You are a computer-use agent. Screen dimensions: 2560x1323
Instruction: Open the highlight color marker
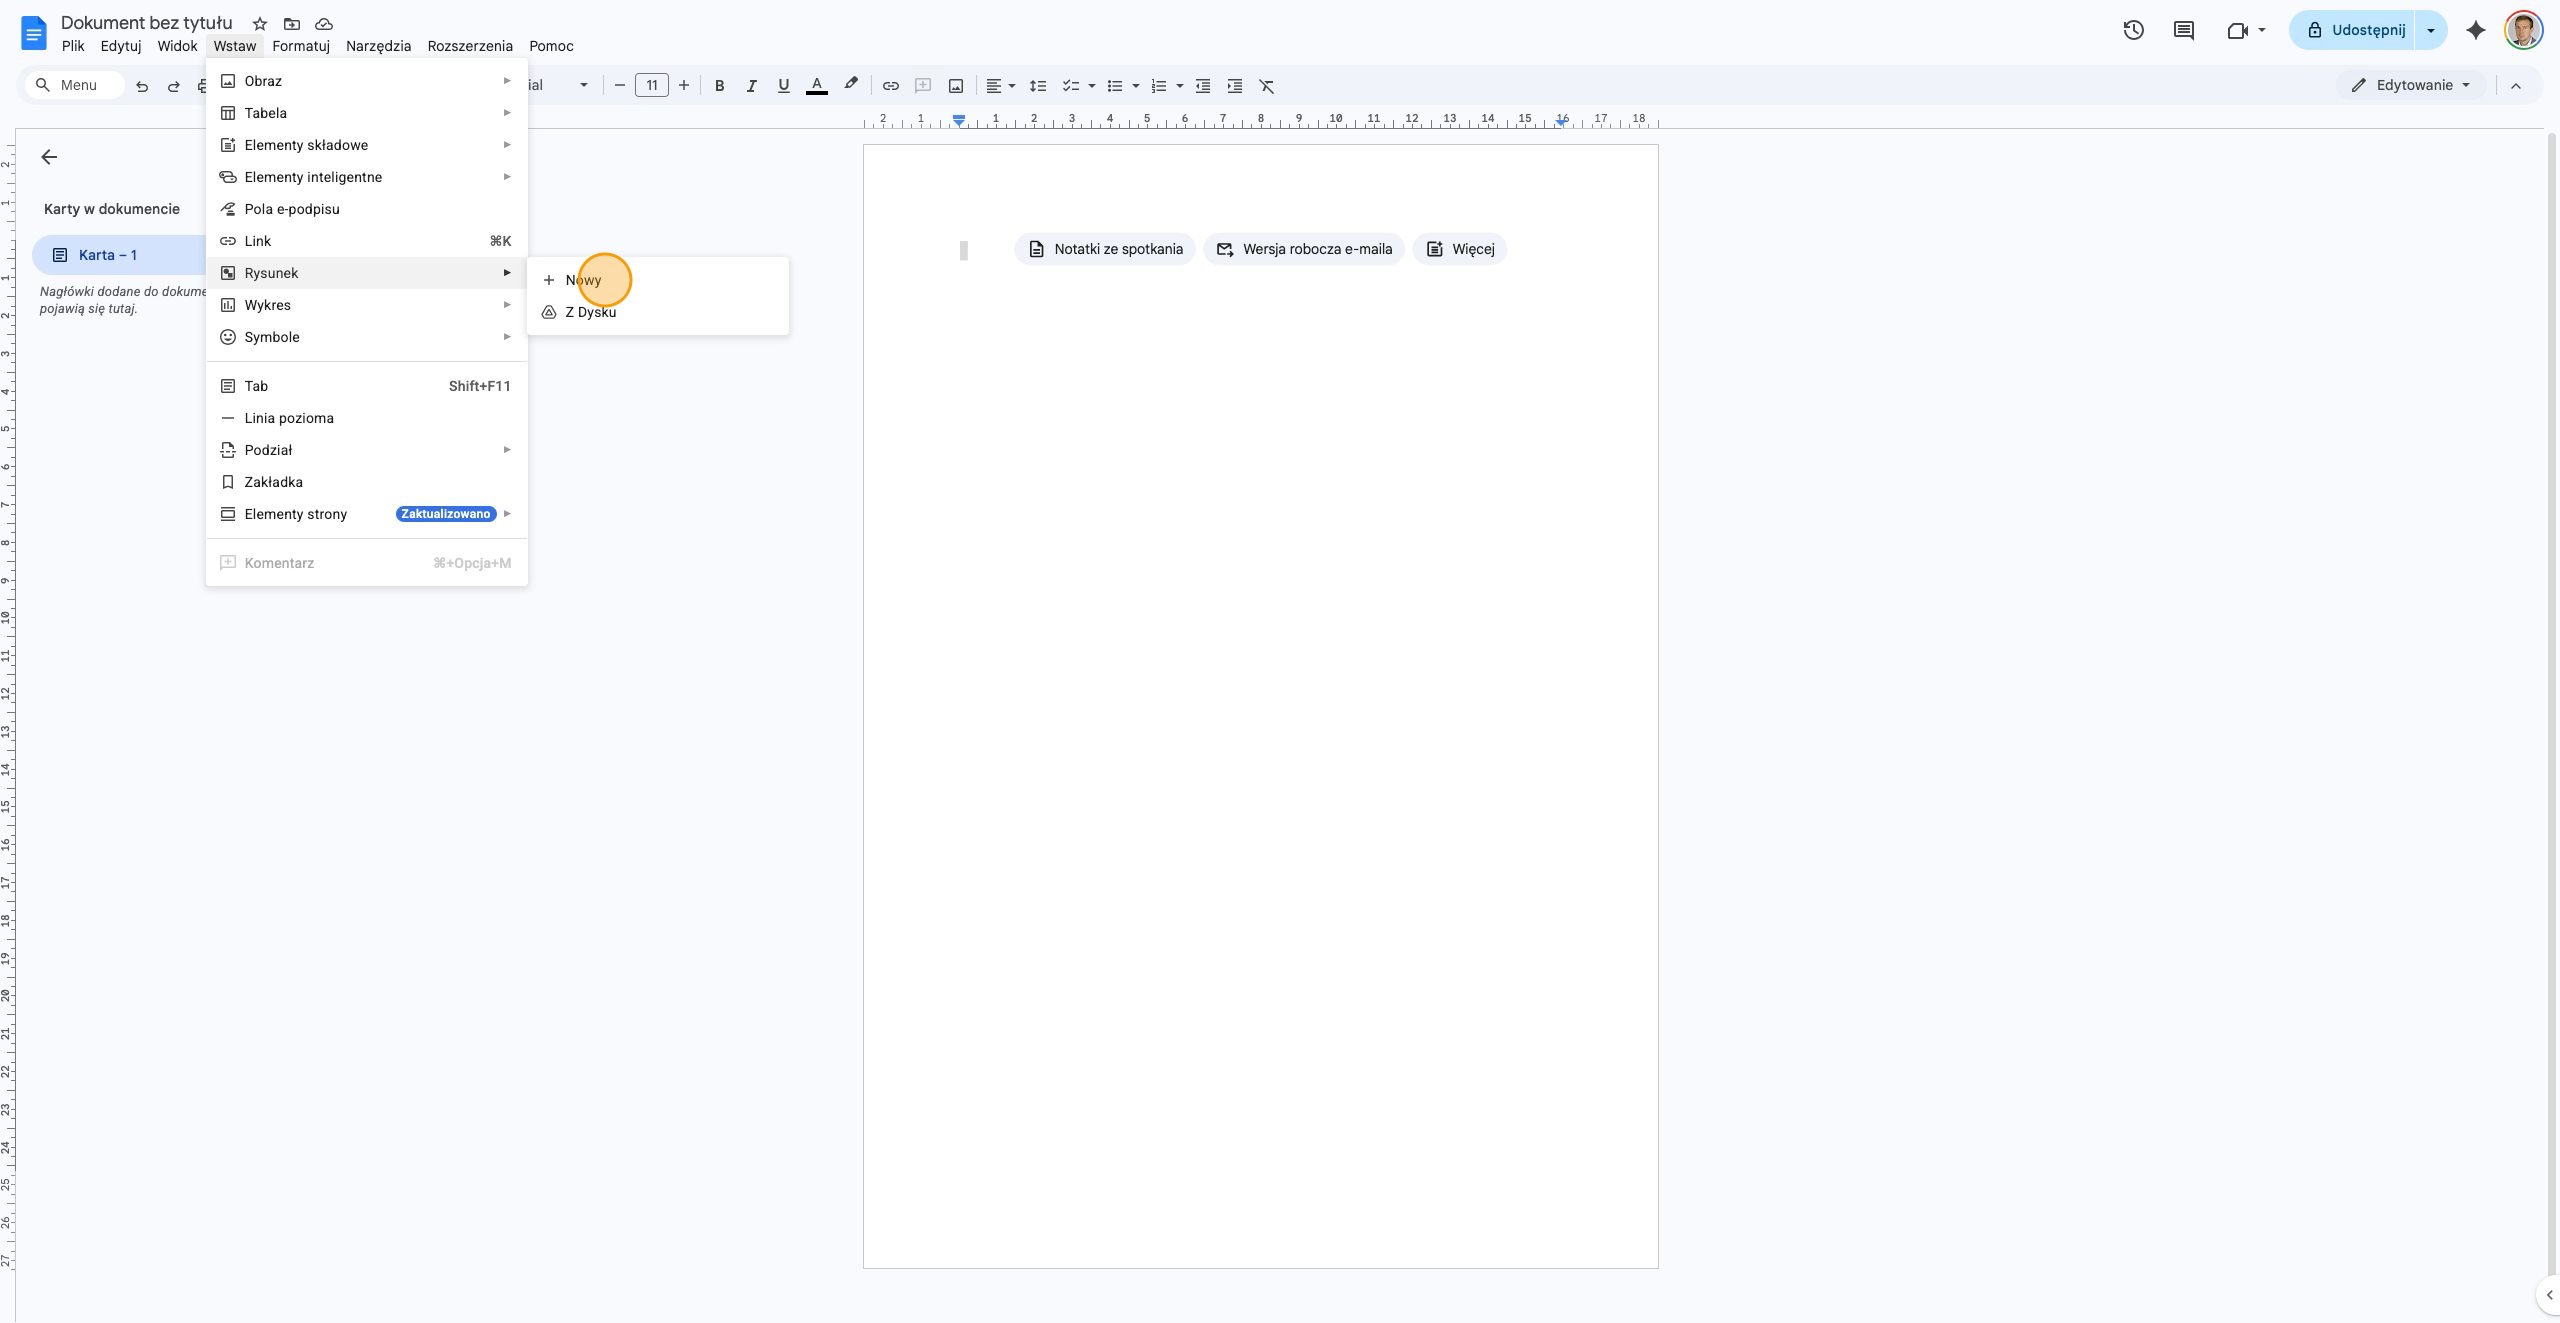point(851,85)
